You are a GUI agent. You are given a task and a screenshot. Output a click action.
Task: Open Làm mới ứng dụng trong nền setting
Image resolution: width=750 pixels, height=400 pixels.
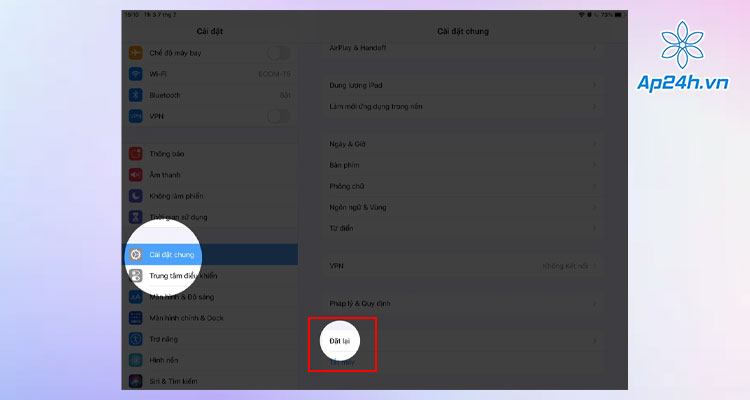point(464,106)
